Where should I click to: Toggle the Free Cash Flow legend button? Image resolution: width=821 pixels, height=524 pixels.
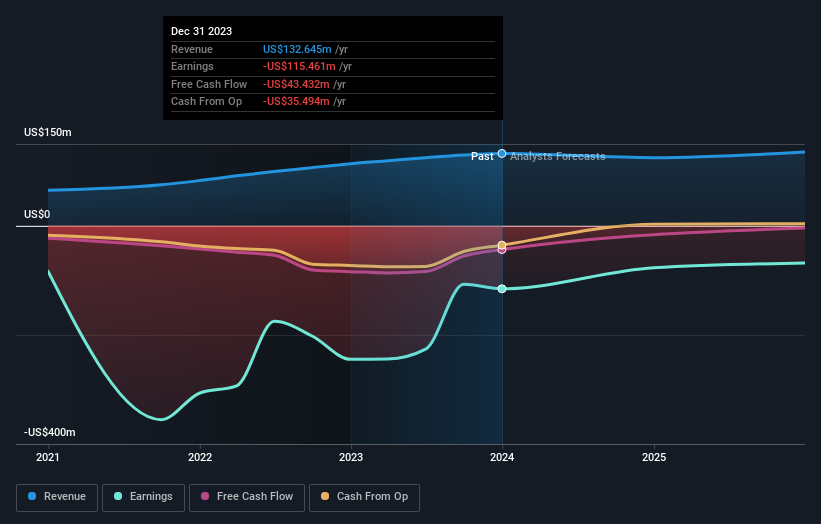pyautogui.click(x=247, y=497)
